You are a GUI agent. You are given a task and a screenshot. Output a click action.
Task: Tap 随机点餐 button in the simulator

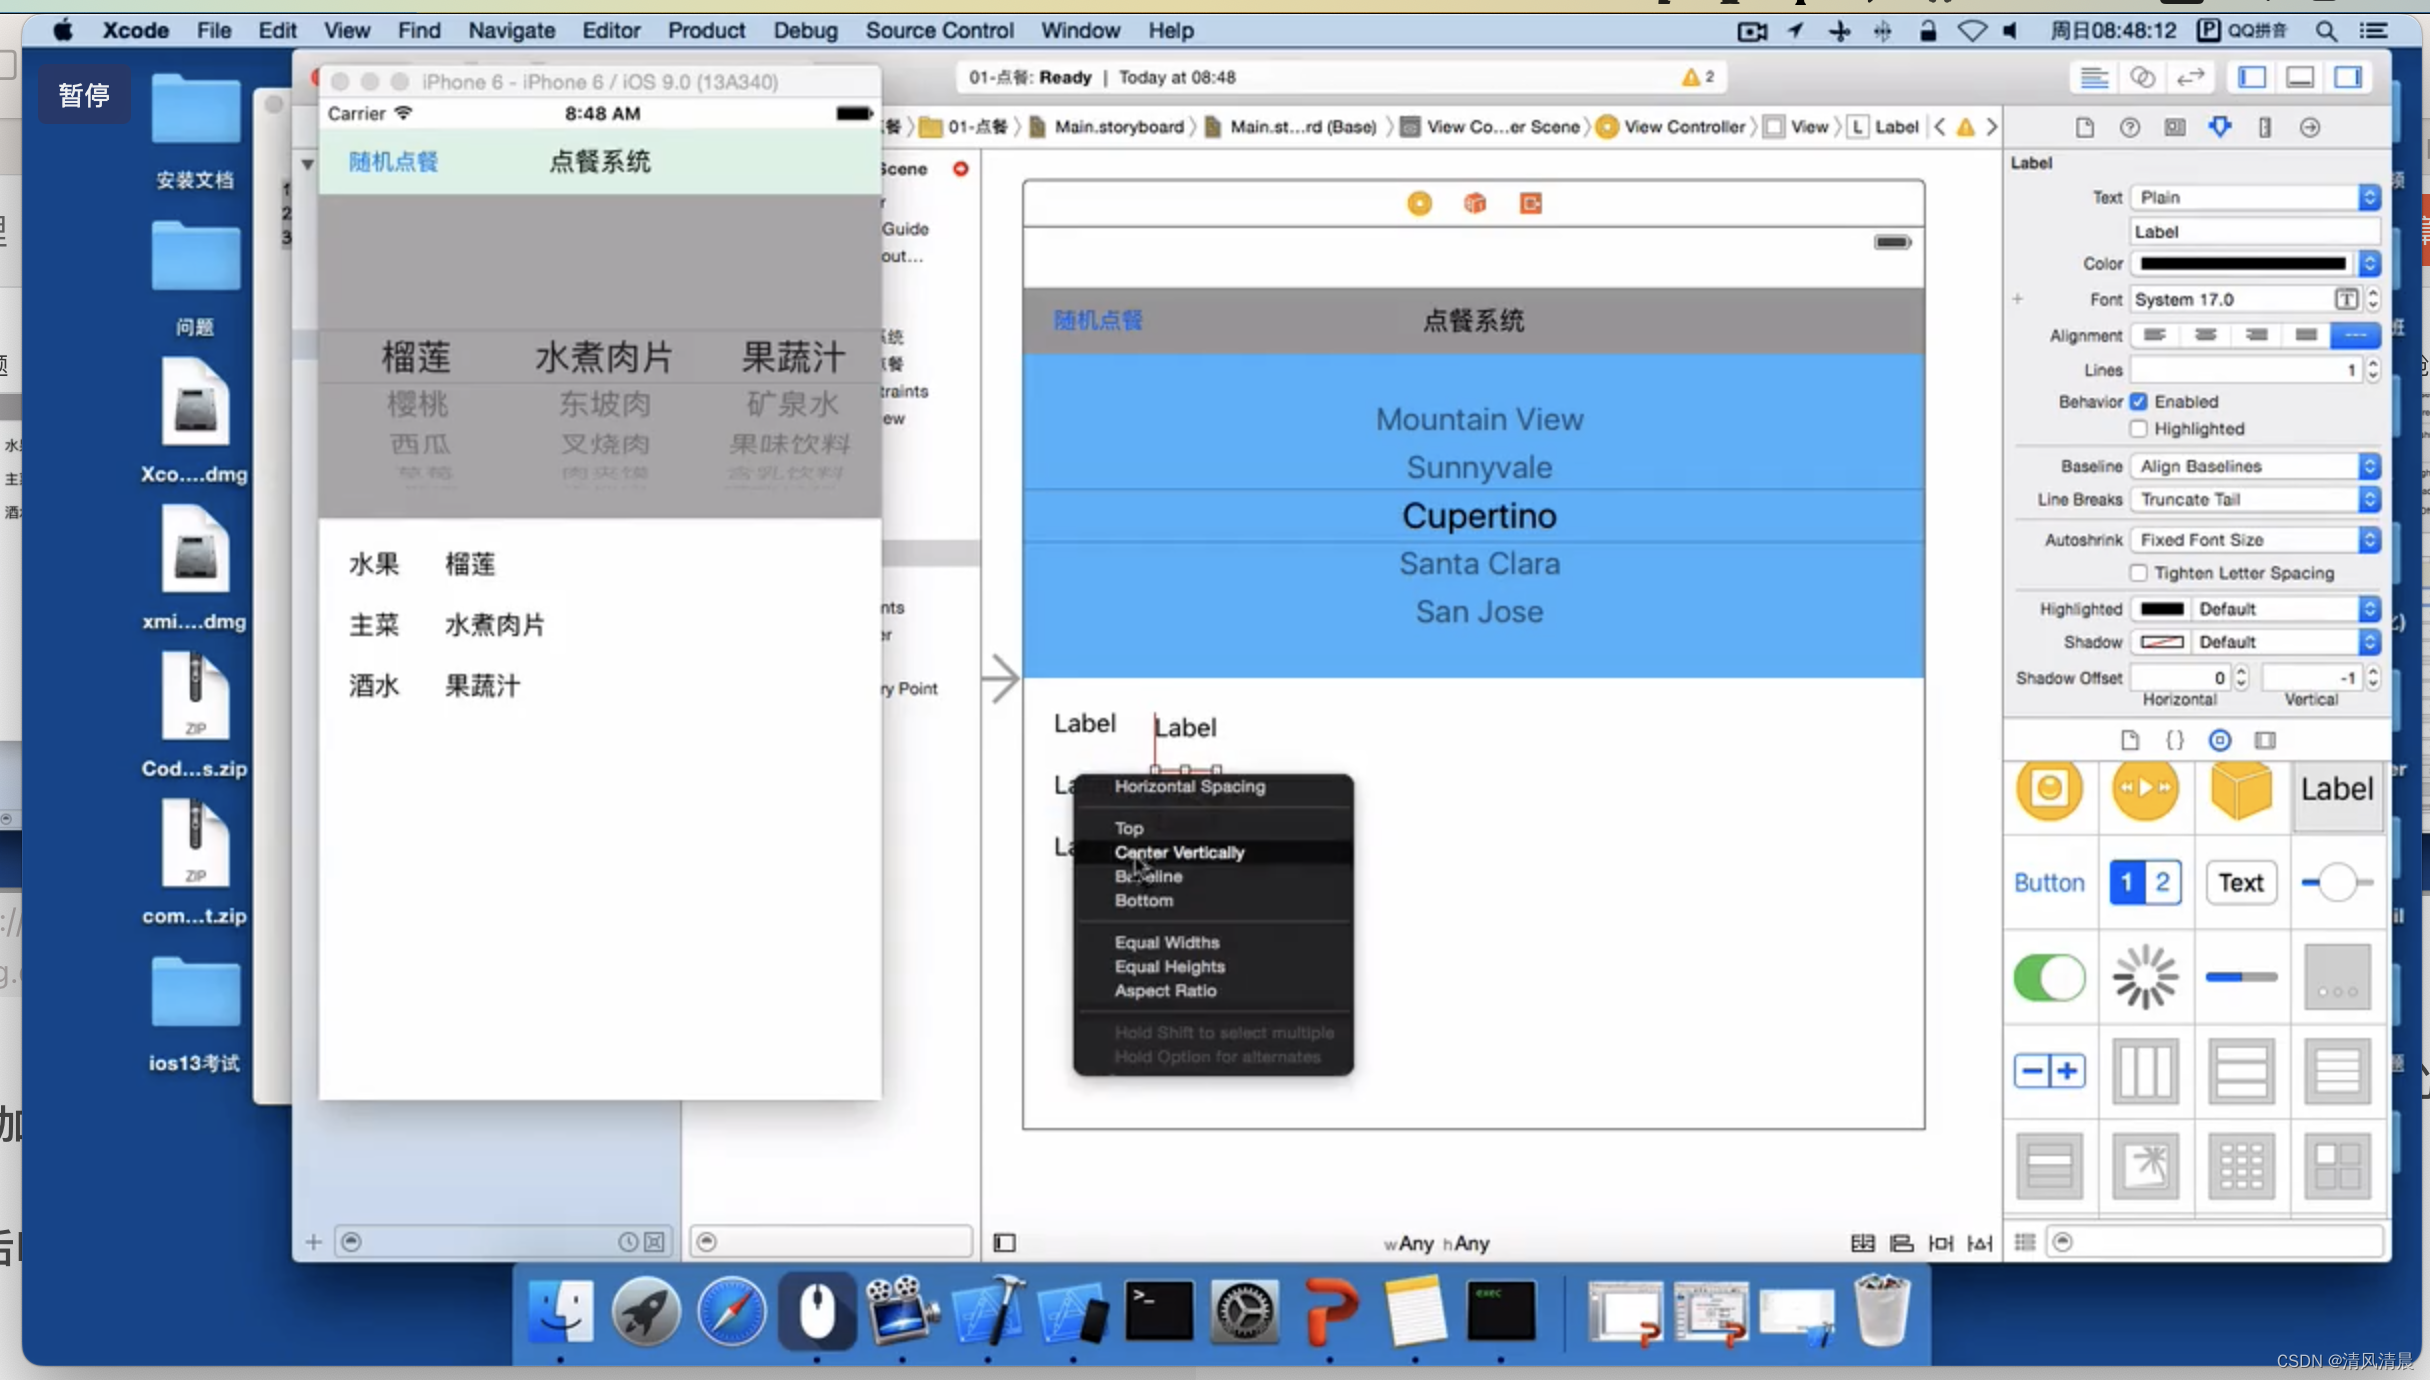(x=393, y=162)
